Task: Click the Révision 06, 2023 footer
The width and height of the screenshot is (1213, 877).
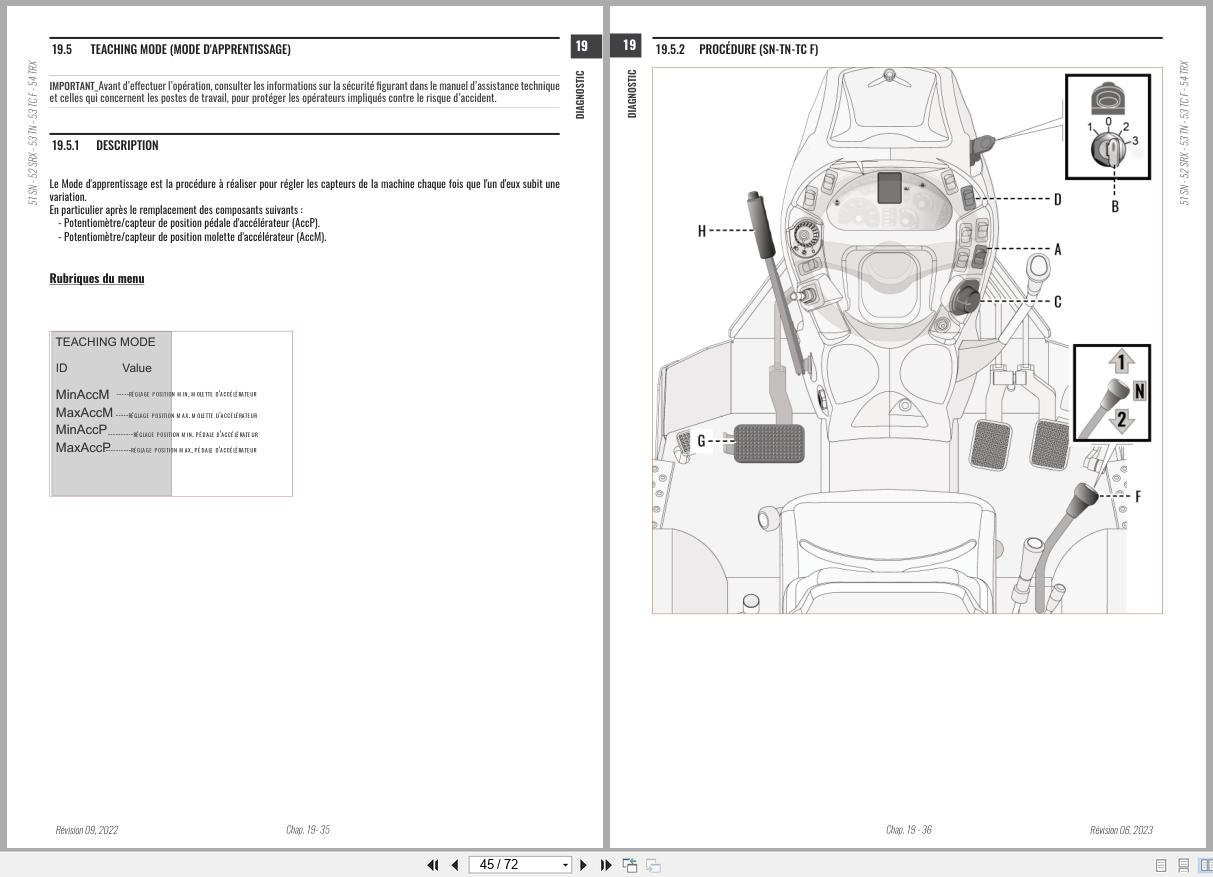Action: coord(1121,830)
